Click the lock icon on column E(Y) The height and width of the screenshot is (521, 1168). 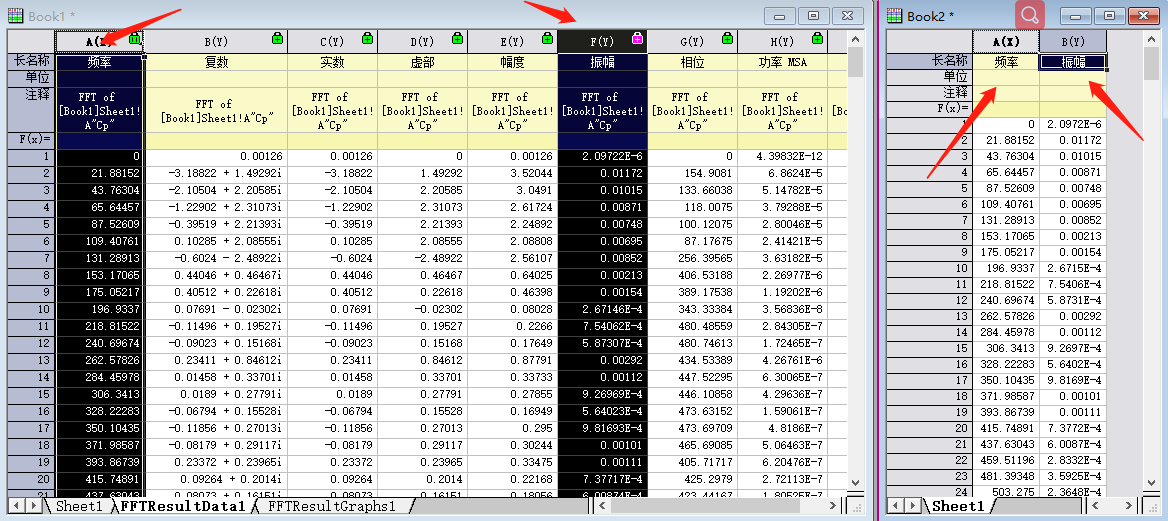[x=547, y=39]
